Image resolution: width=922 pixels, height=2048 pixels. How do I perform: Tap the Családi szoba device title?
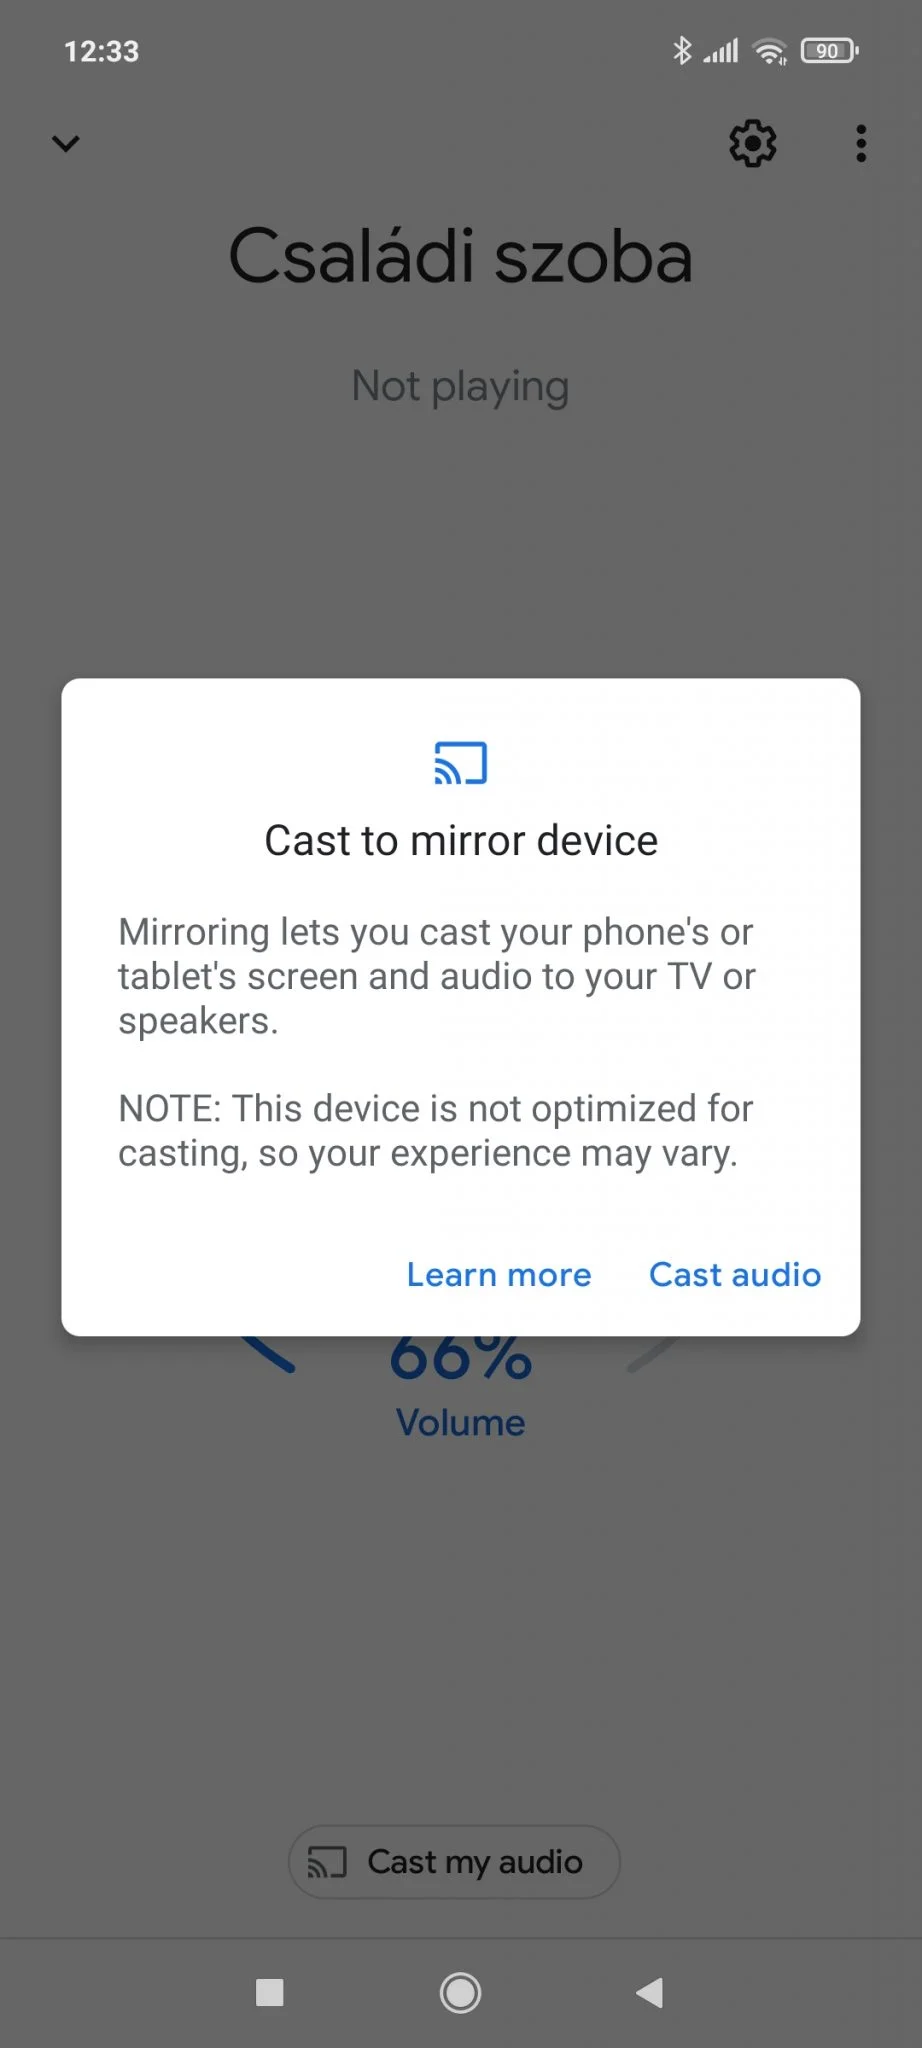coord(461,257)
